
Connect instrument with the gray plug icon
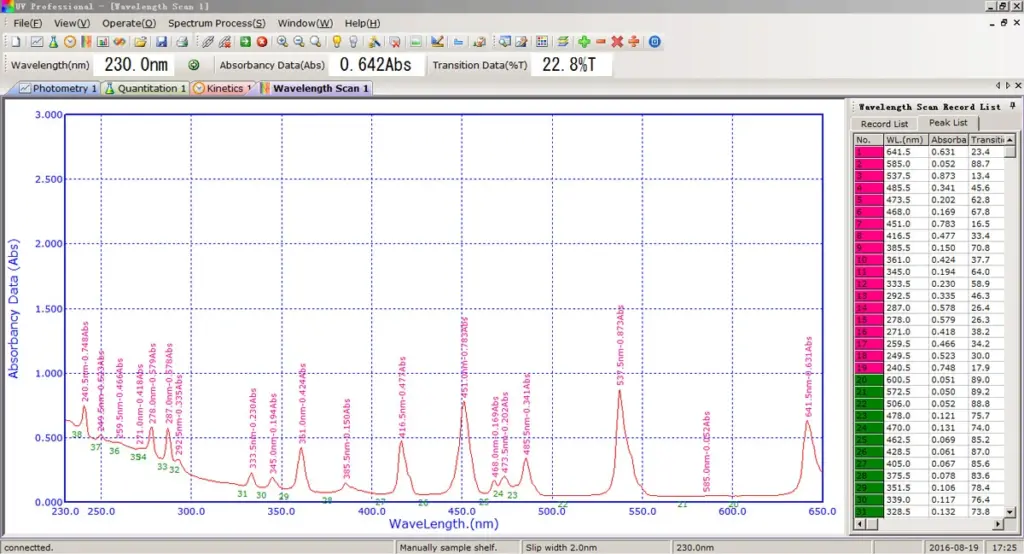point(208,42)
